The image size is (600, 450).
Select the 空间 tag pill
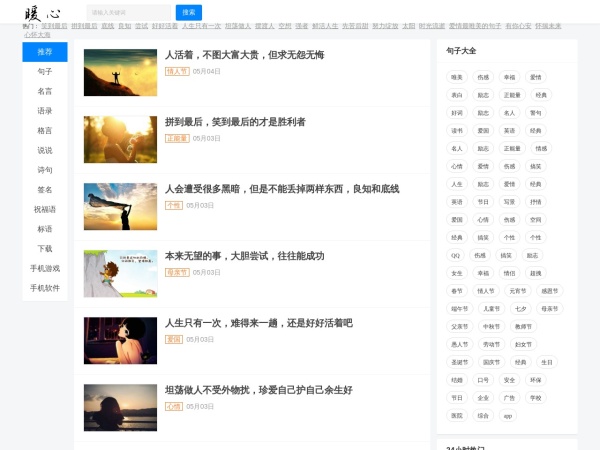pyautogui.click(x=535, y=220)
